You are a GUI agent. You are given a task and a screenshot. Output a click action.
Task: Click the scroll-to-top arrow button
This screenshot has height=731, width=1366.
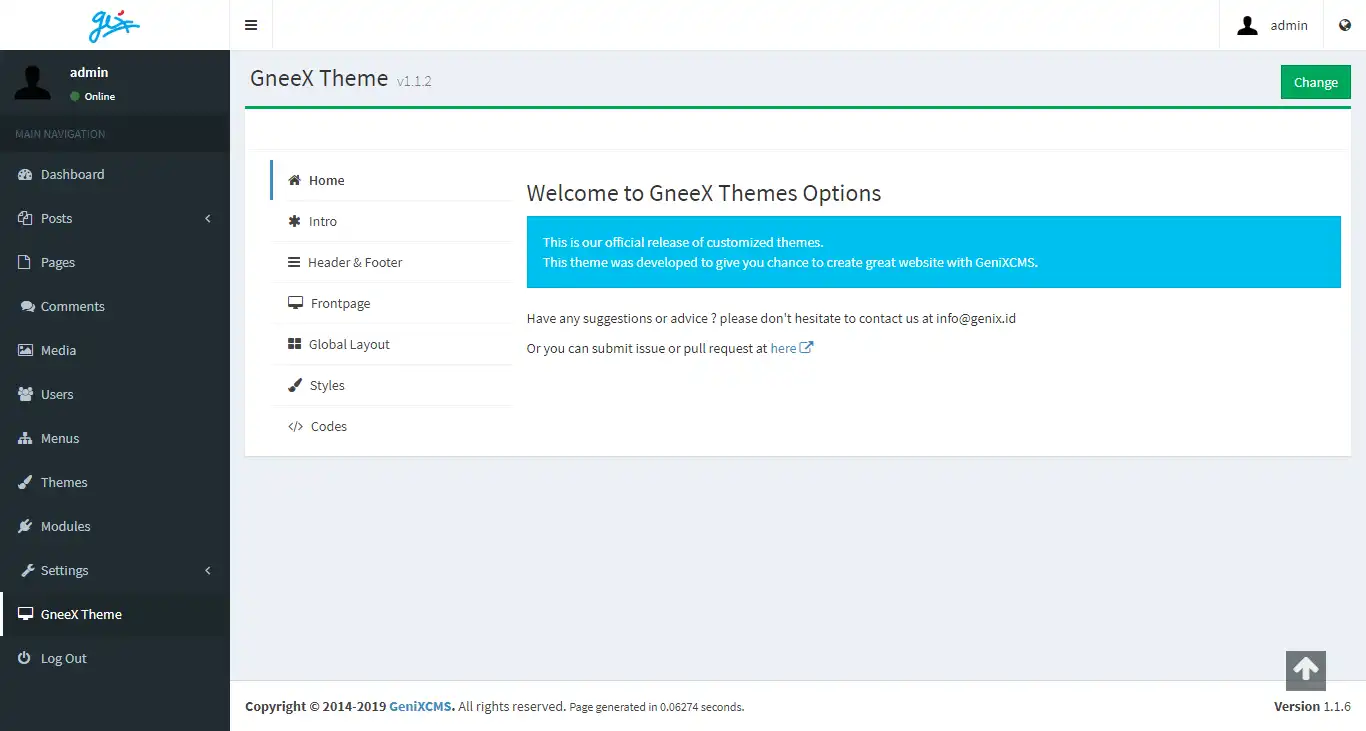(1305, 670)
